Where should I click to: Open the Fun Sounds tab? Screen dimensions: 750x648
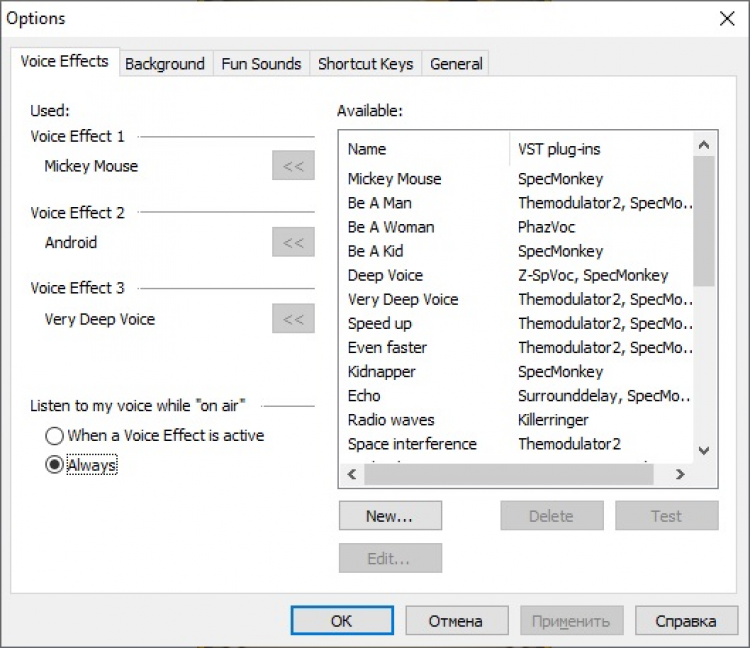pyautogui.click(x=261, y=63)
